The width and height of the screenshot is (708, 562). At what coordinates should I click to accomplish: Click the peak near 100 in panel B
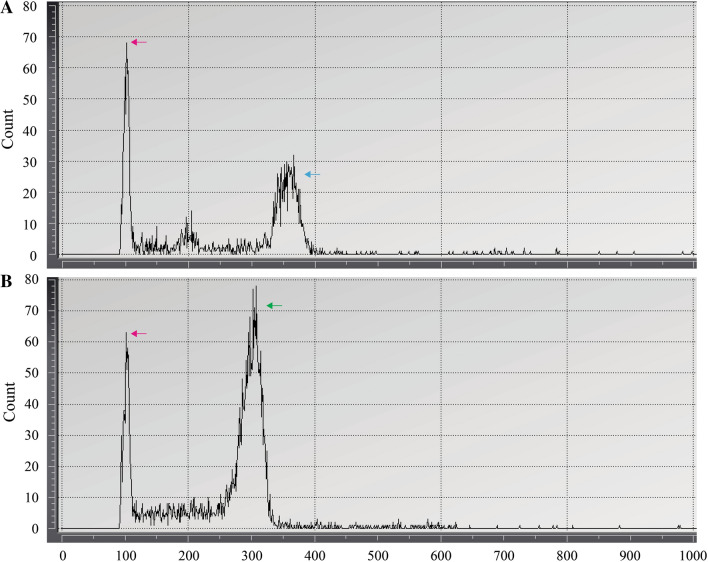click(126, 335)
